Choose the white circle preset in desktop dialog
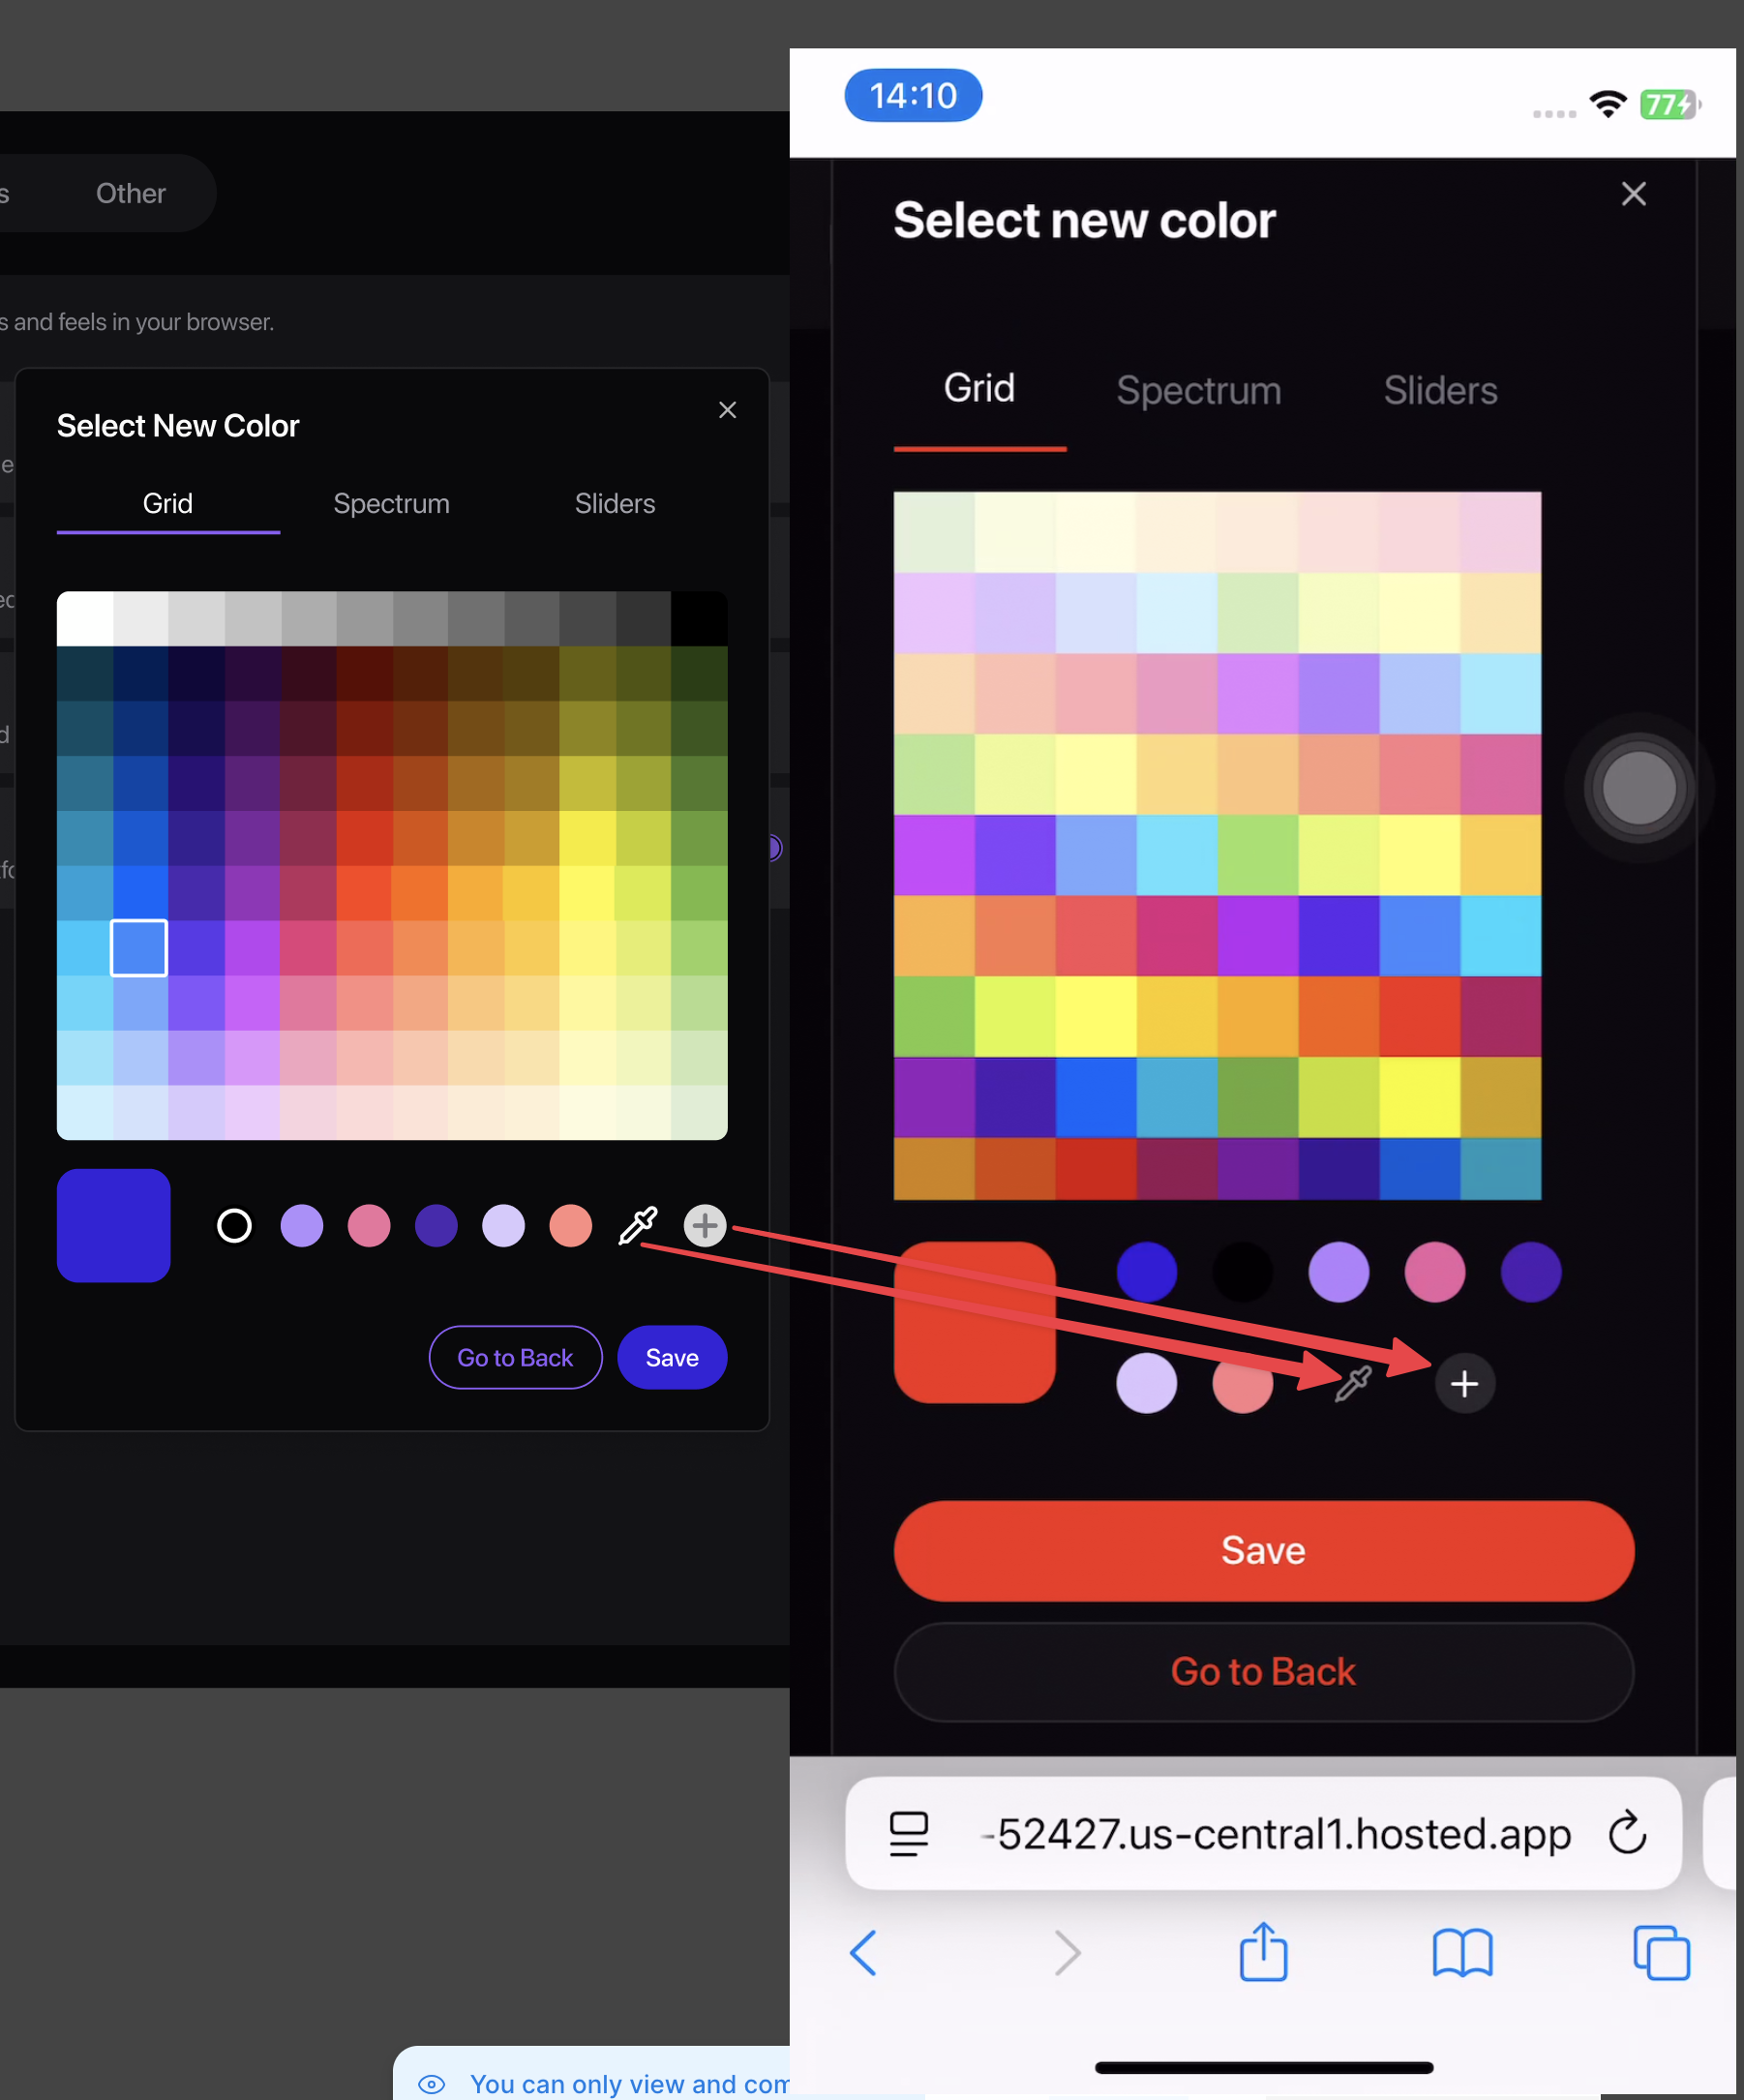 click(234, 1225)
